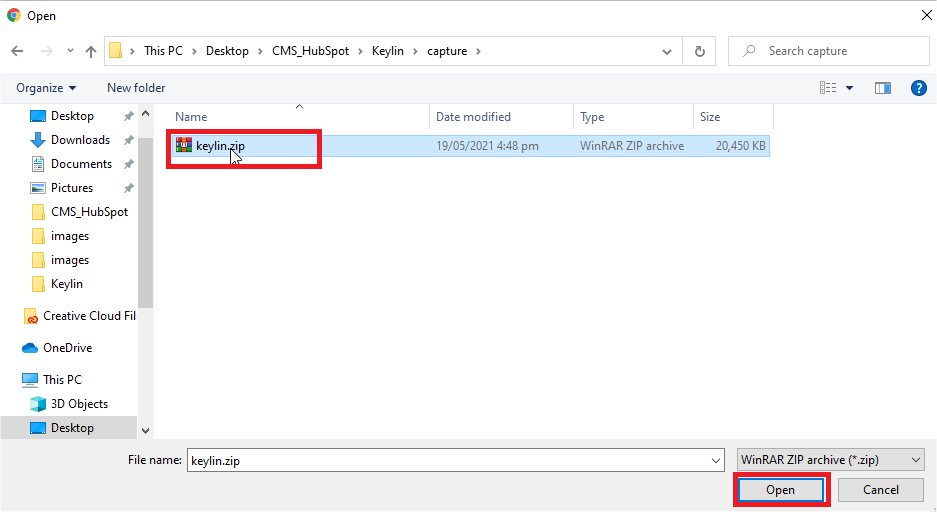Click the New folder button
This screenshot has height=512, width=937.
[x=136, y=88]
